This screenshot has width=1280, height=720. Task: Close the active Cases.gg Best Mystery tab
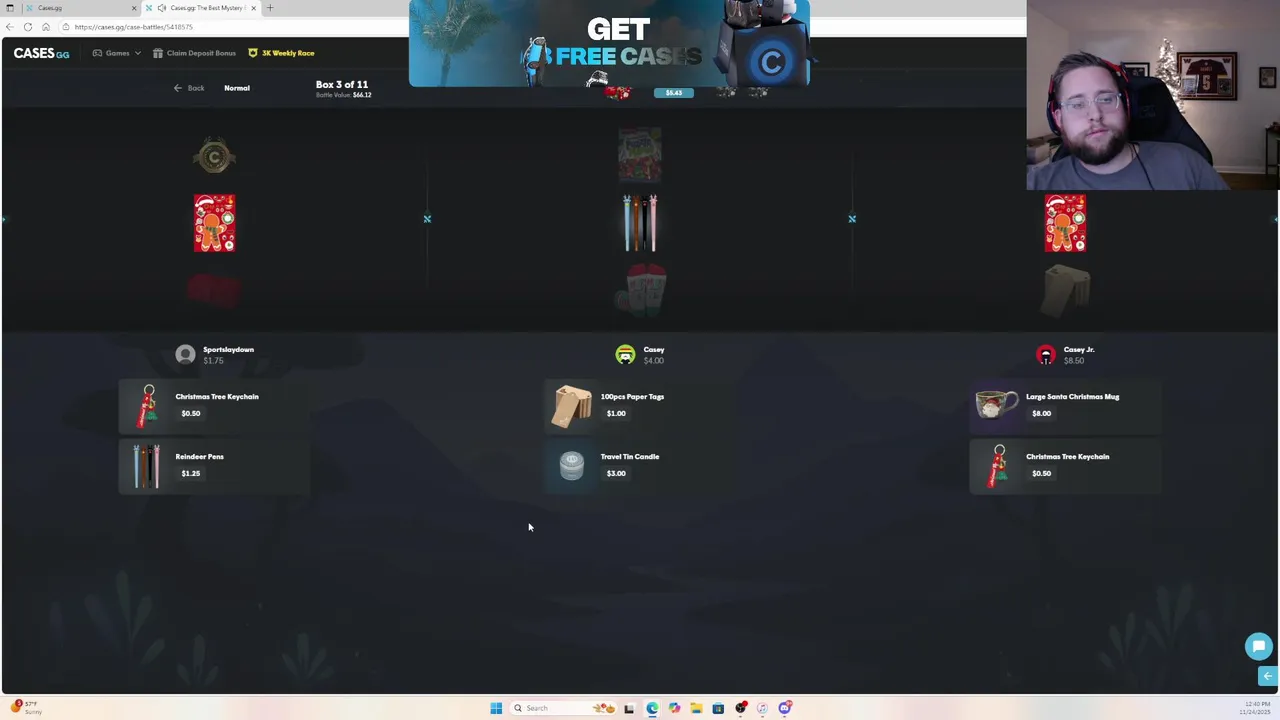253,8
